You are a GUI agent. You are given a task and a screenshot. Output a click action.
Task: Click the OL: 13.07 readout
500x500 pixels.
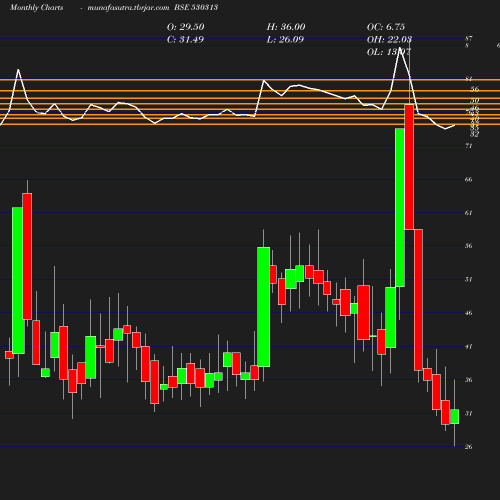tap(389, 52)
